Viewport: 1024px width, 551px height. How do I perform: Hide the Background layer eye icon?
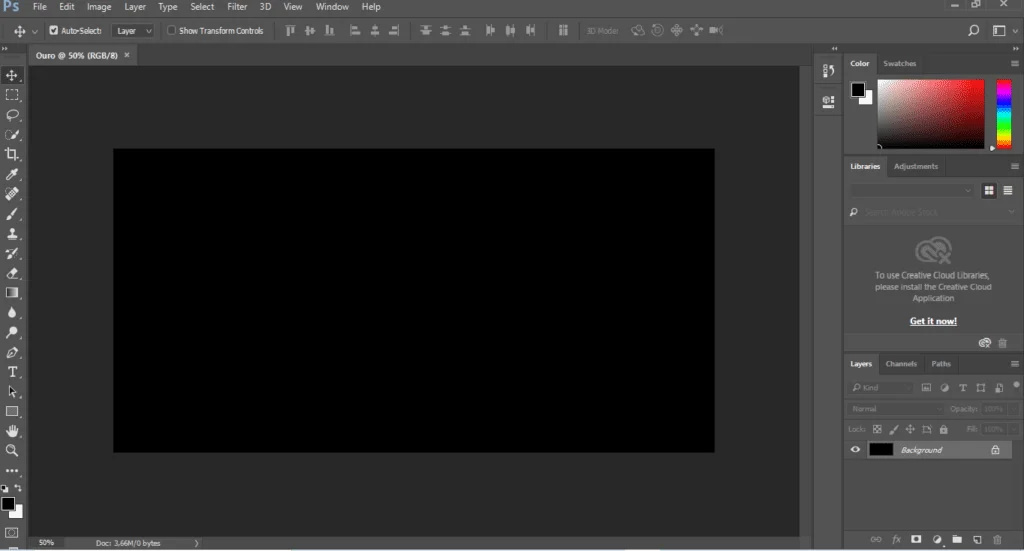click(x=855, y=450)
